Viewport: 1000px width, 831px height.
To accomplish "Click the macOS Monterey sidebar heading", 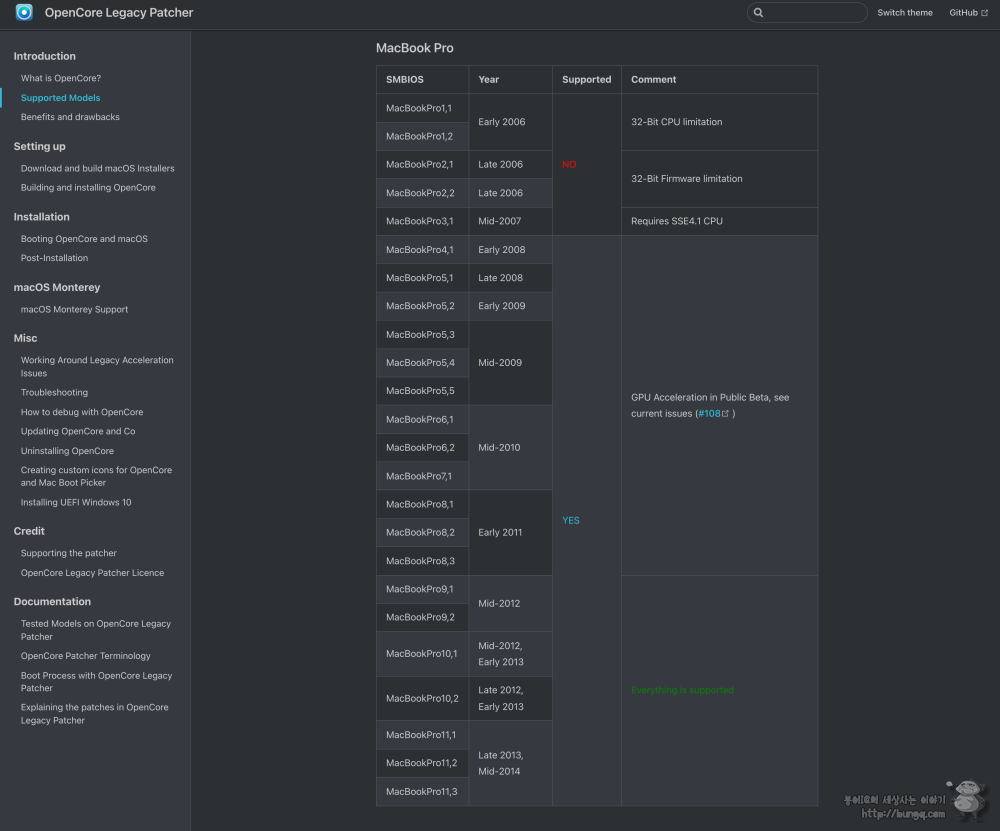I will click(x=57, y=287).
